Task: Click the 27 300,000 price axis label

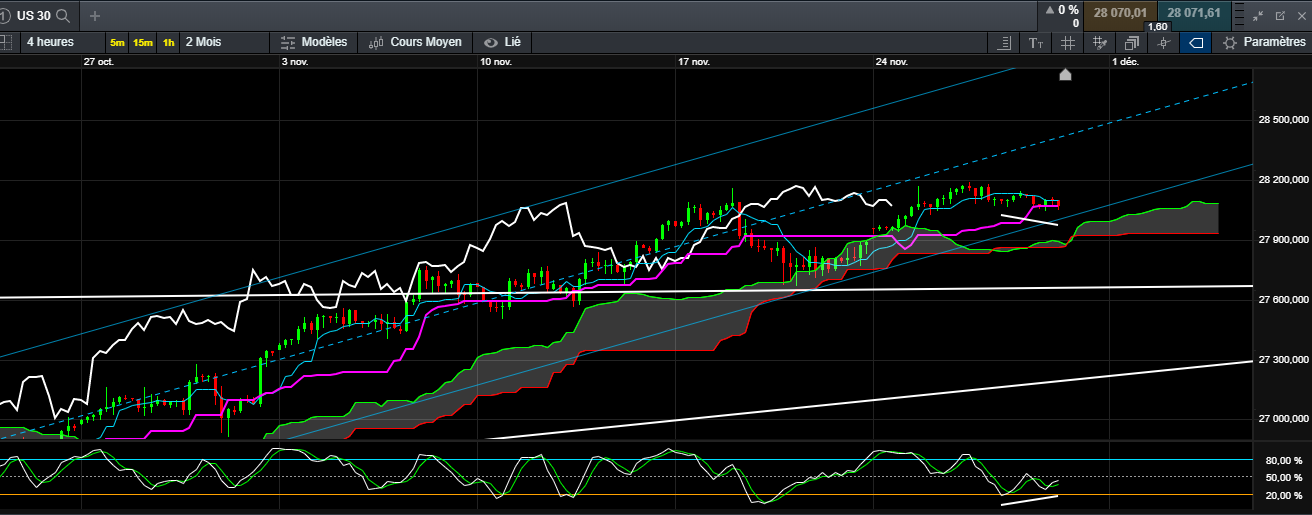Action: 1284,359
